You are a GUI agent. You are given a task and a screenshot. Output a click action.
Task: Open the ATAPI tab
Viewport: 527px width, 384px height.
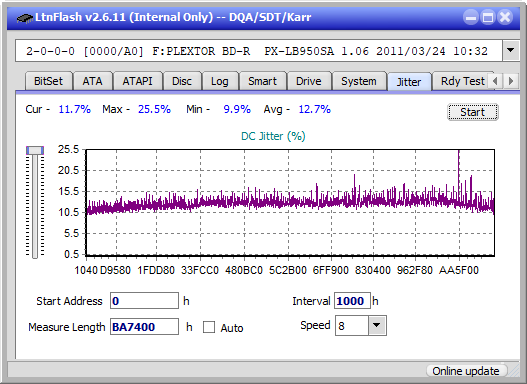[x=137, y=81]
